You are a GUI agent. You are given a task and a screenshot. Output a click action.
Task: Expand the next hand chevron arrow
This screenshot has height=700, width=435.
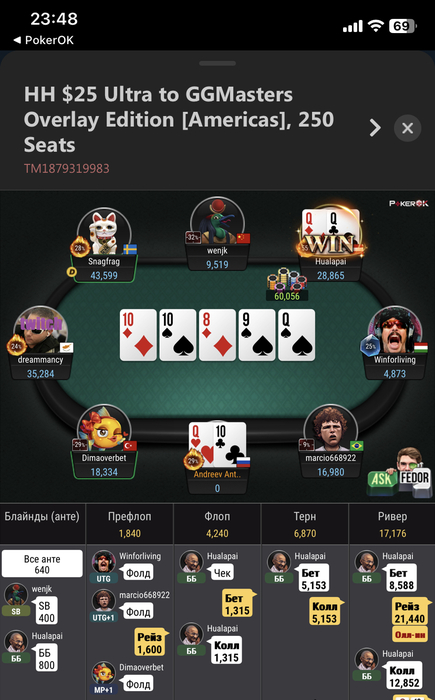[375, 128]
